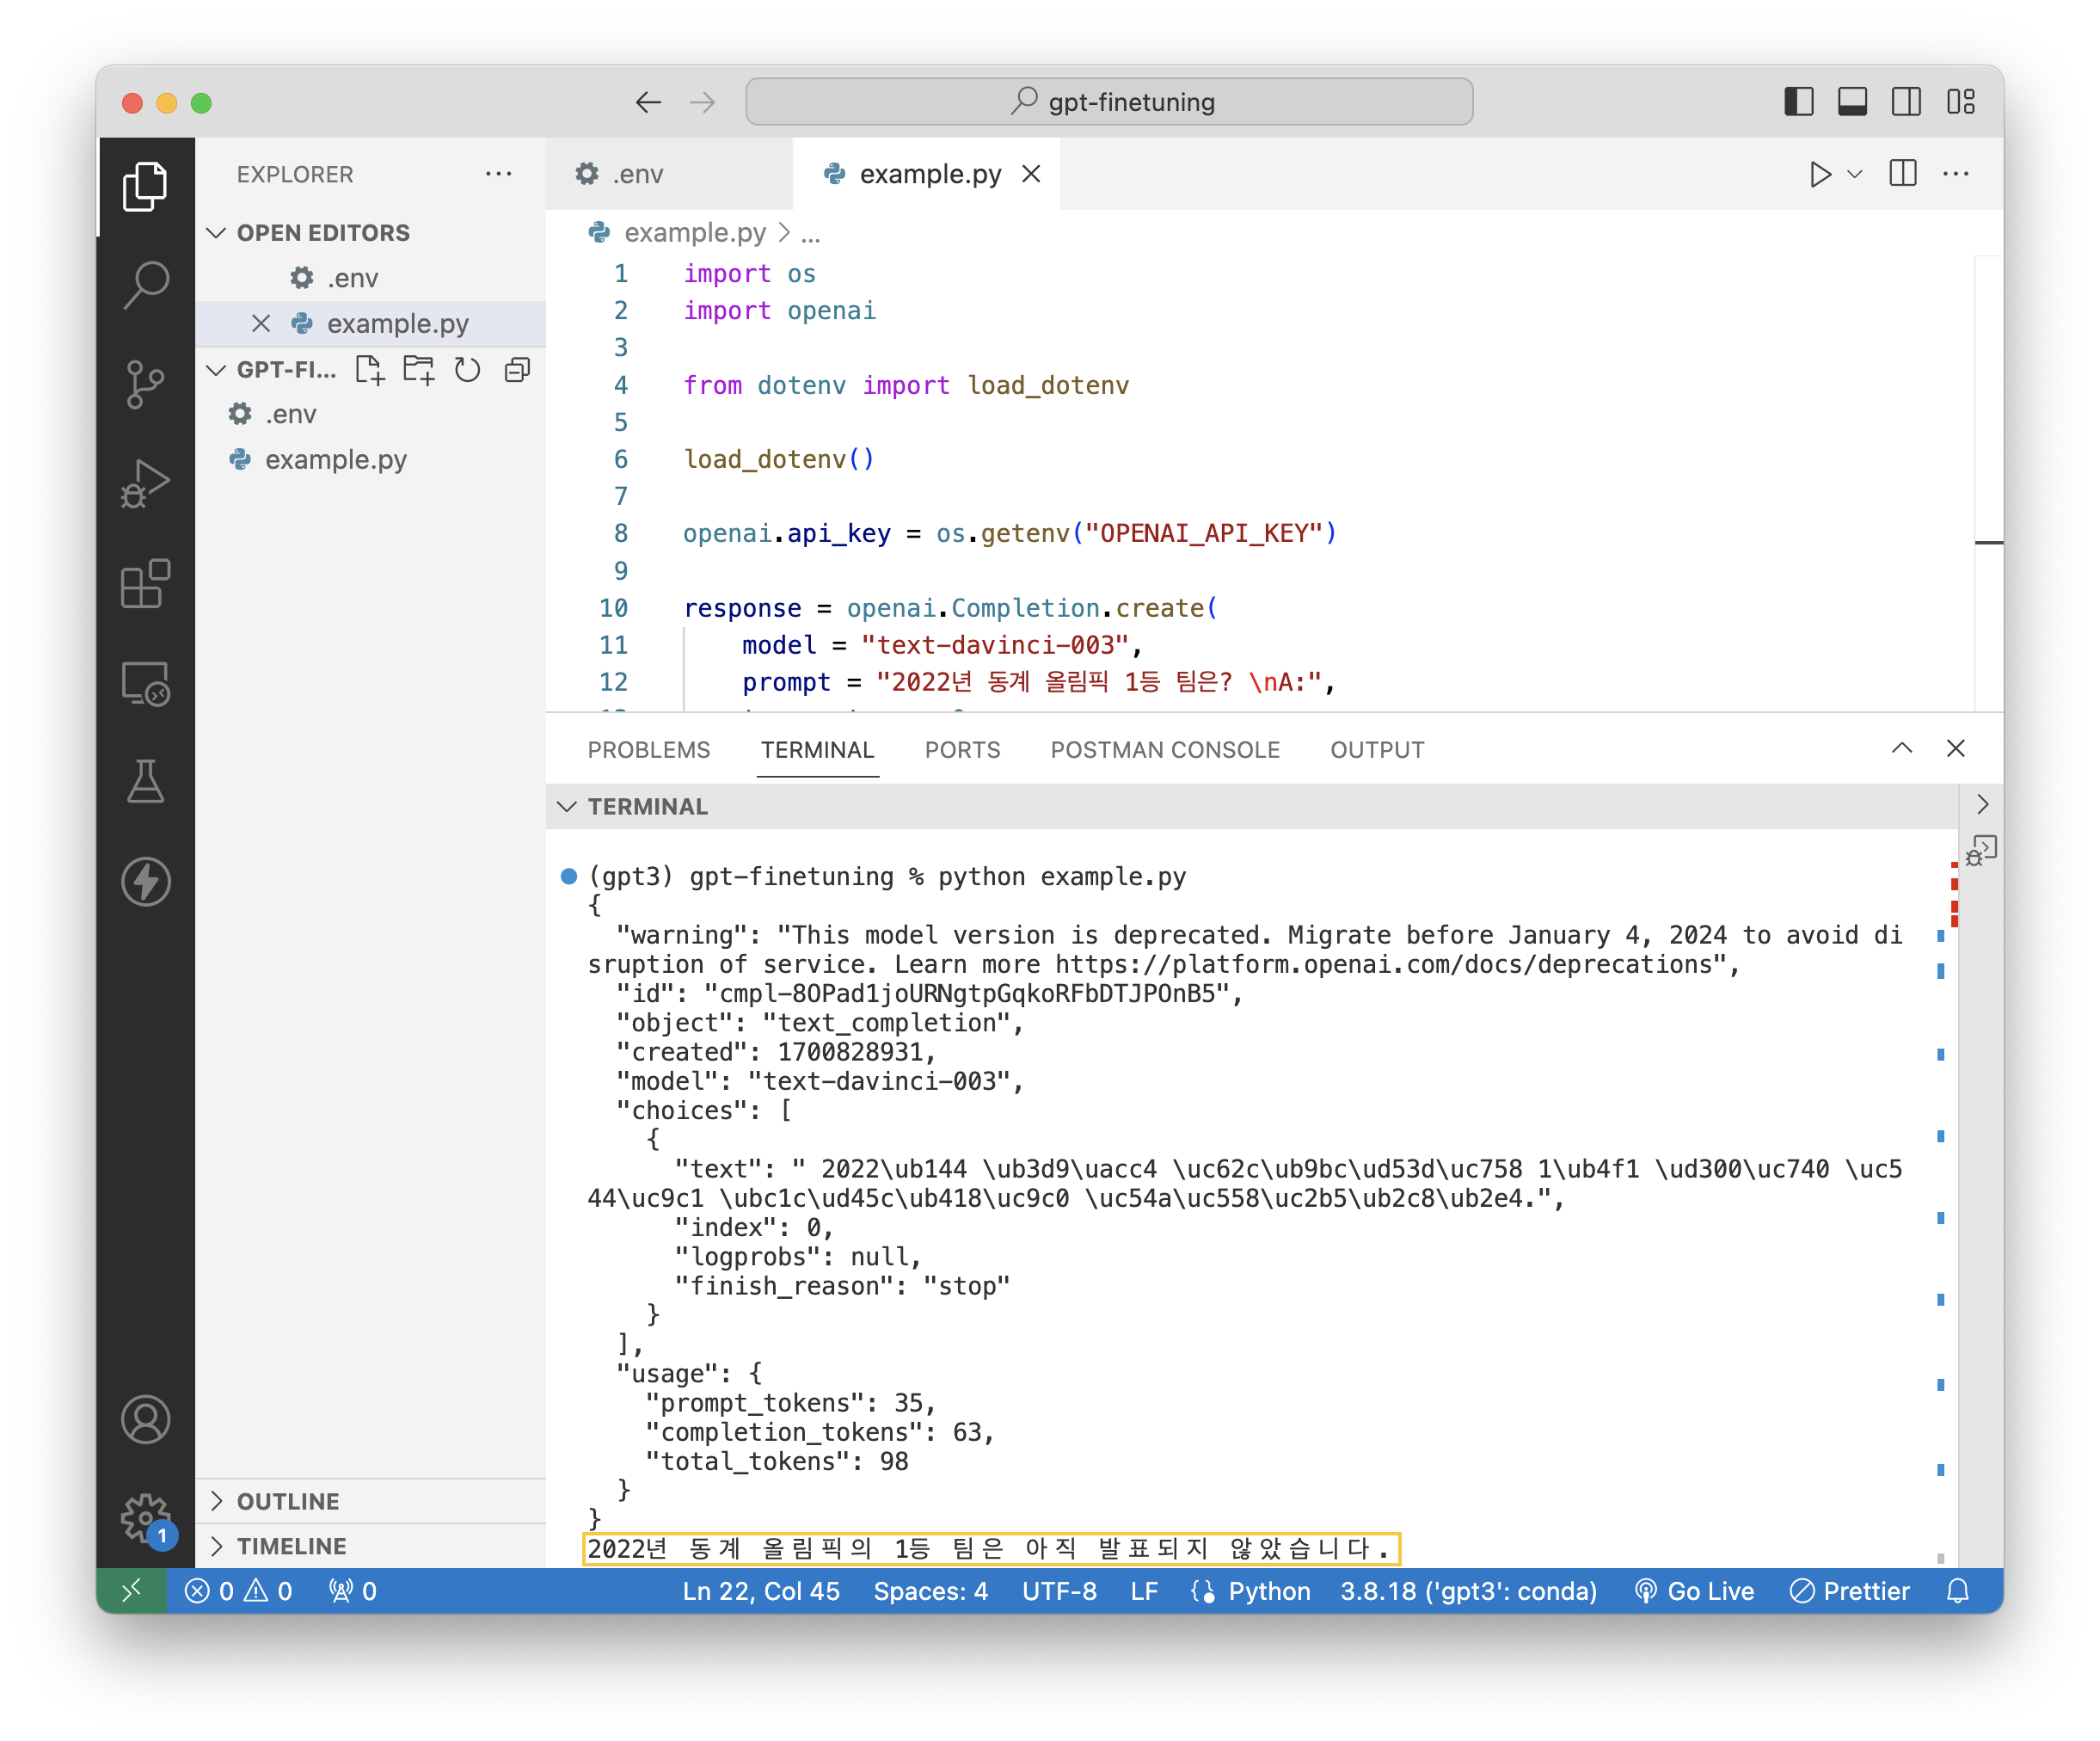Toggle the bottom panel visibility
This screenshot has width=2100, height=1741.
click(1852, 102)
